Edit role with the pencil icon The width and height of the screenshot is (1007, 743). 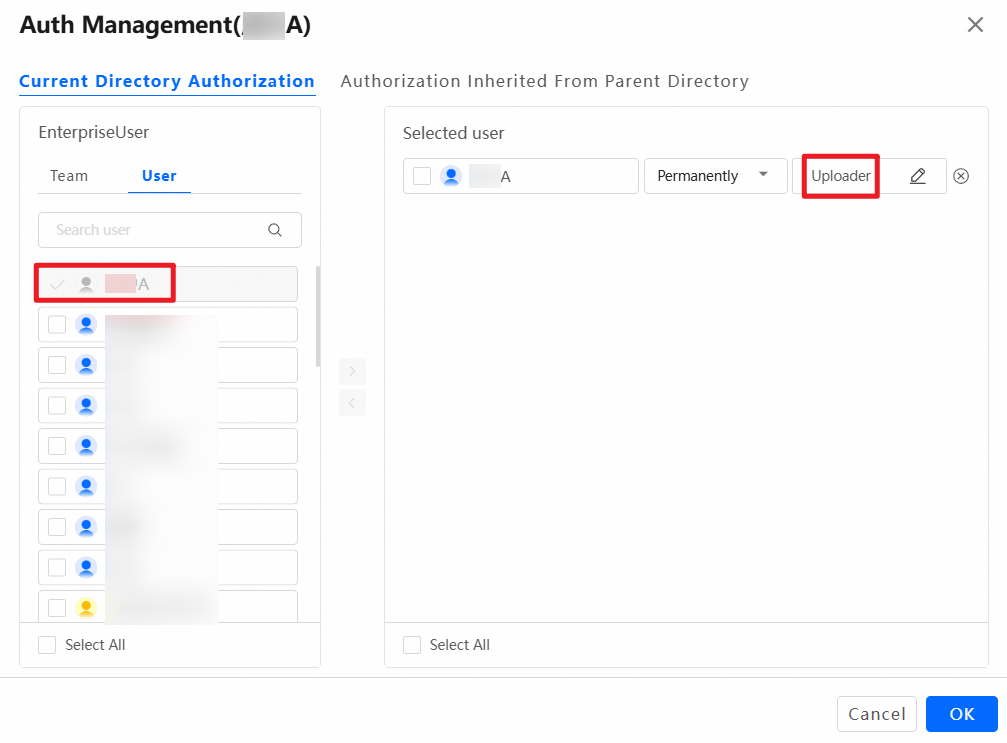pos(918,176)
